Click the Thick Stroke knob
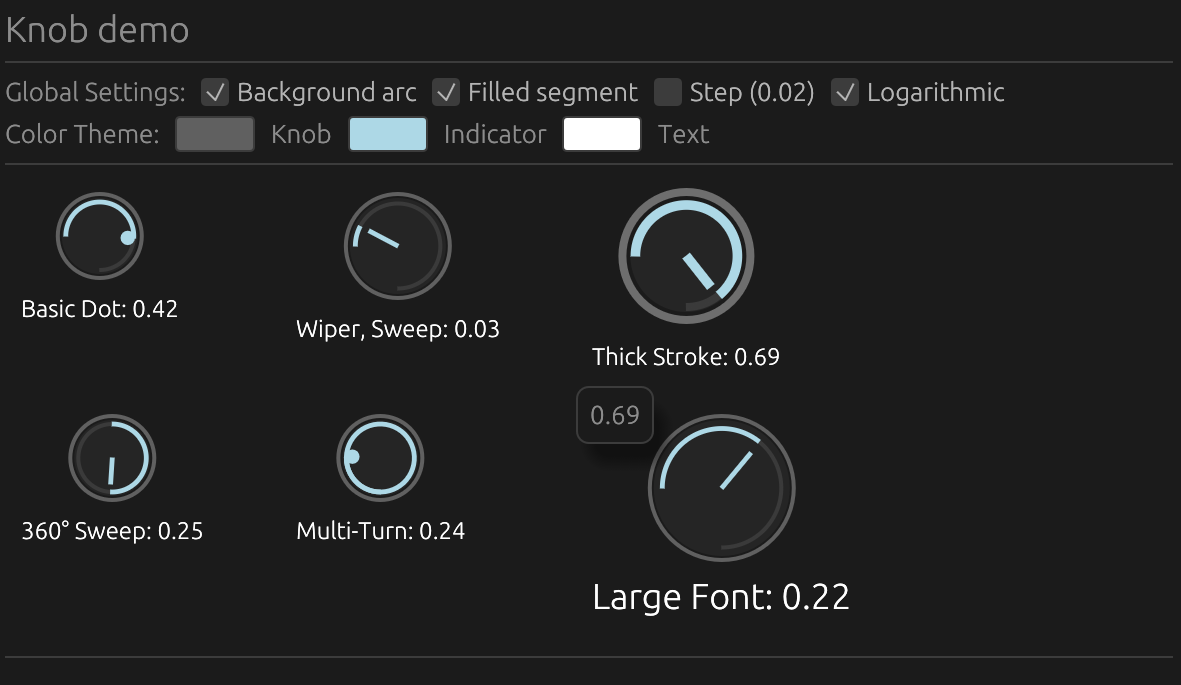 686,256
